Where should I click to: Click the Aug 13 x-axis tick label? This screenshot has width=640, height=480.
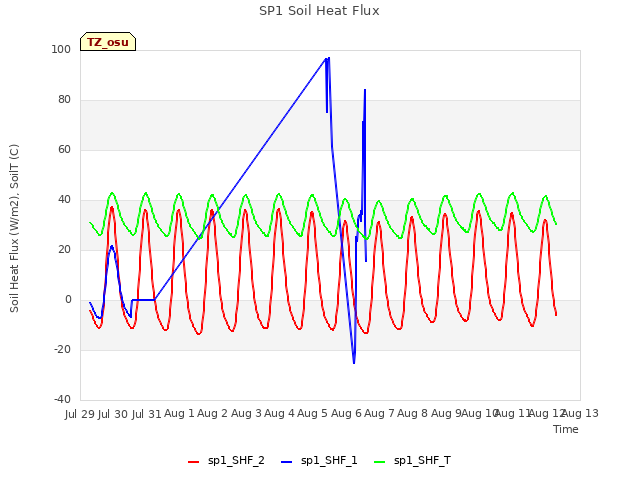coord(580,414)
